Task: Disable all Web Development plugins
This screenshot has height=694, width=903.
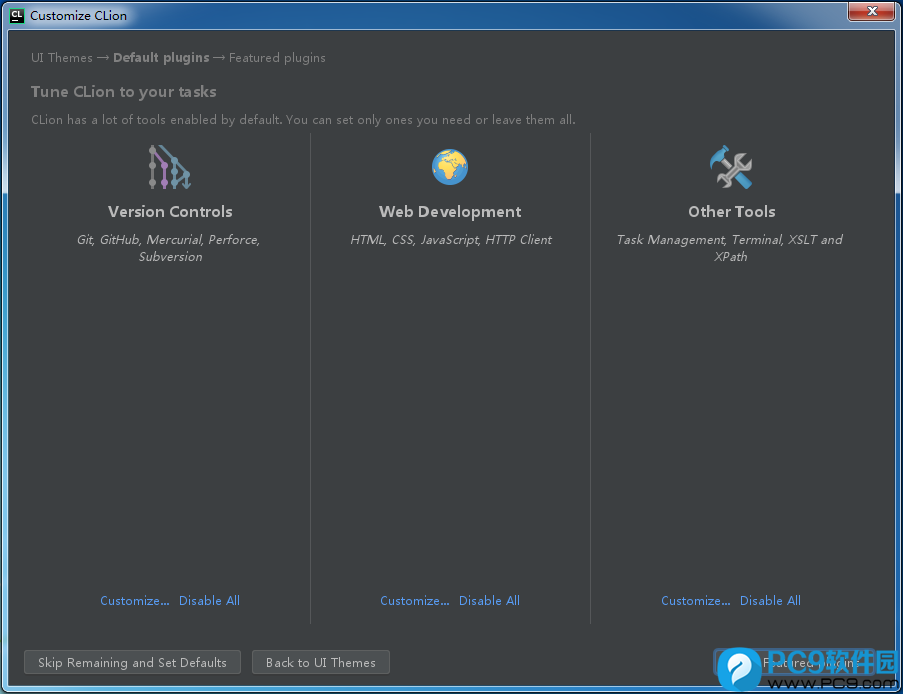Action: tap(490, 601)
